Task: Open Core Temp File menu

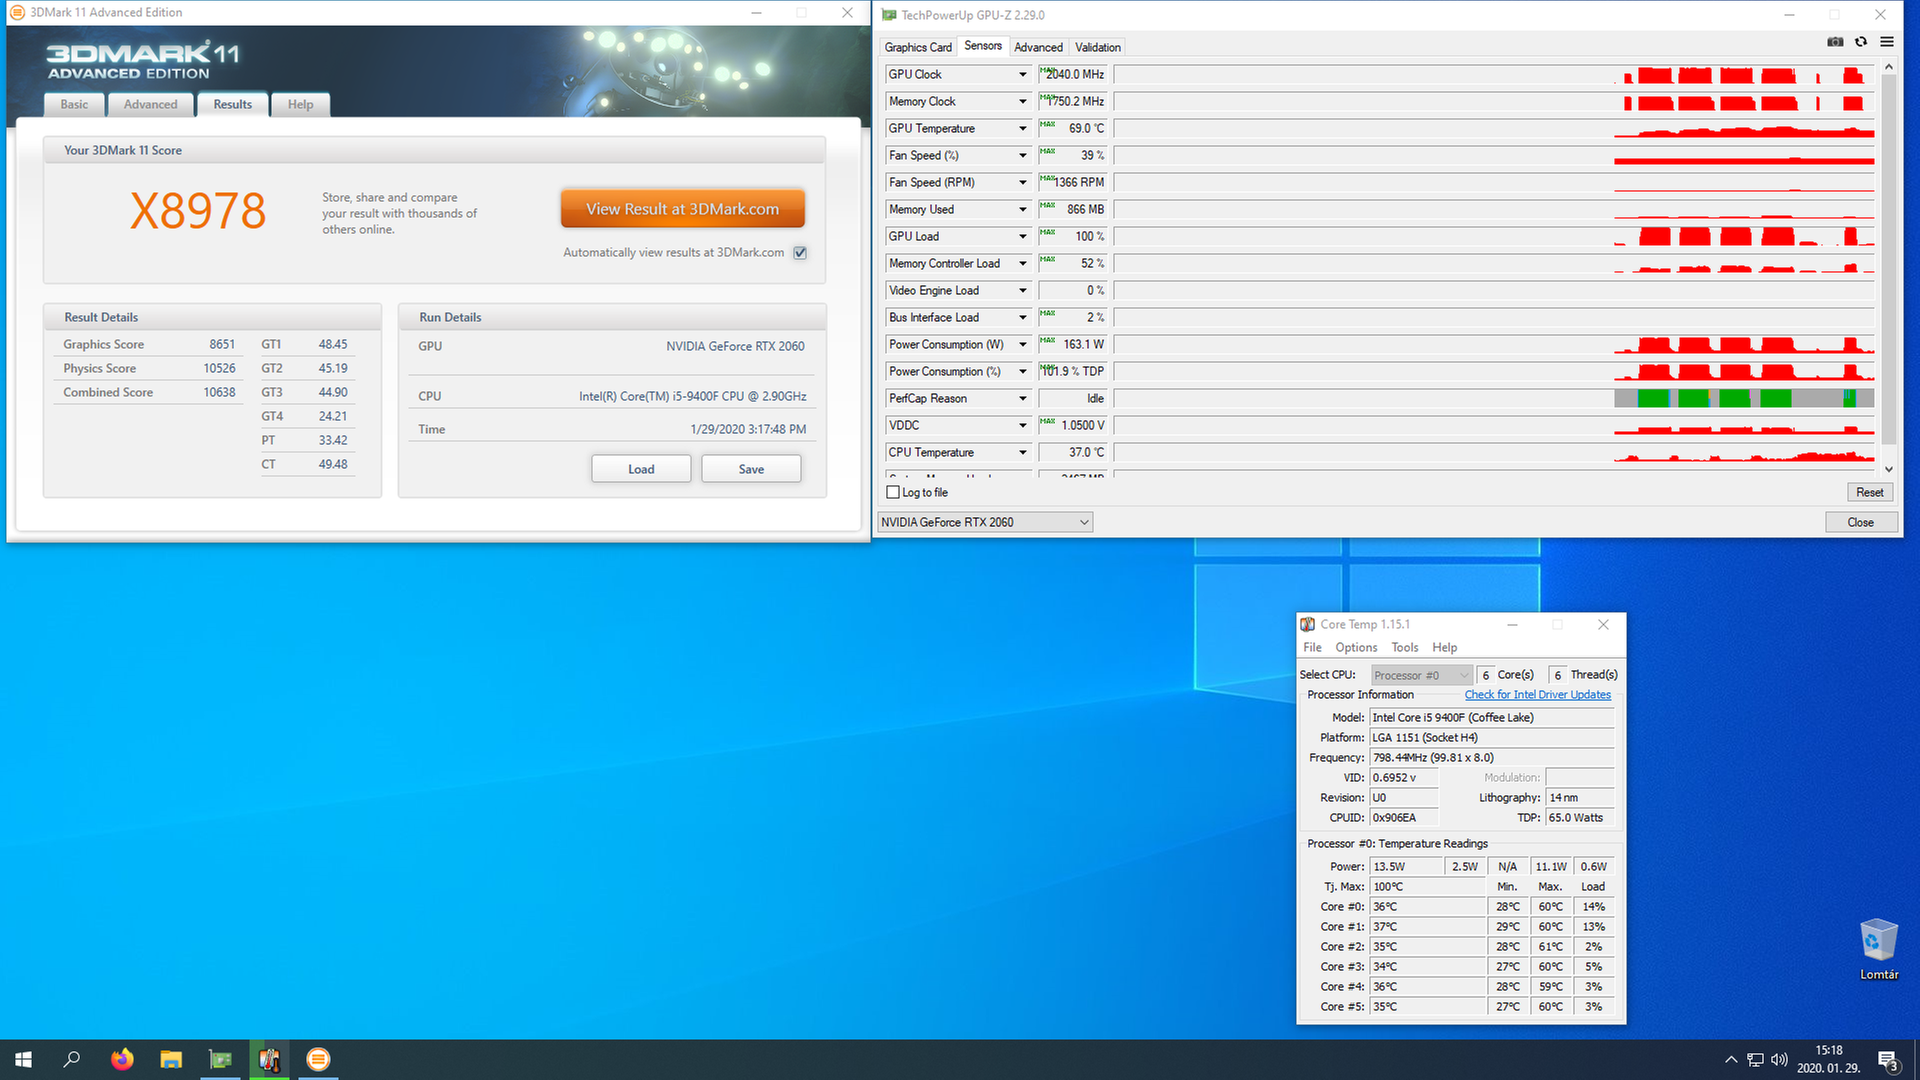Action: click(1312, 647)
